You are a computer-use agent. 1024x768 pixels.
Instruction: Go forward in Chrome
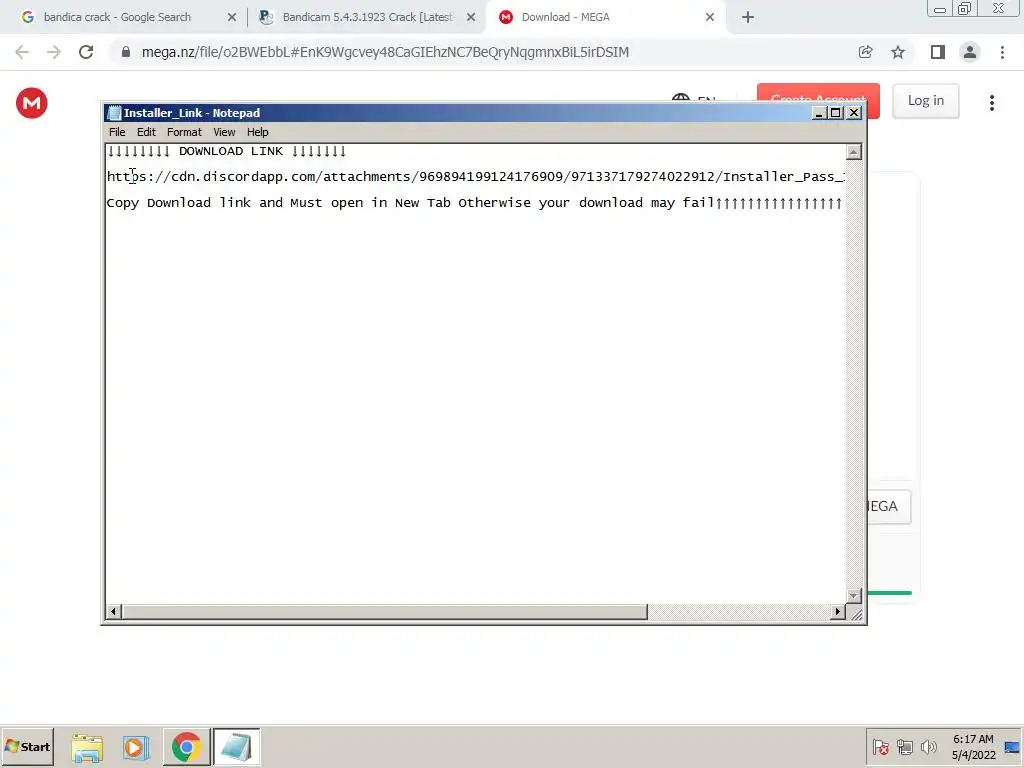pyautogui.click(x=54, y=52)
